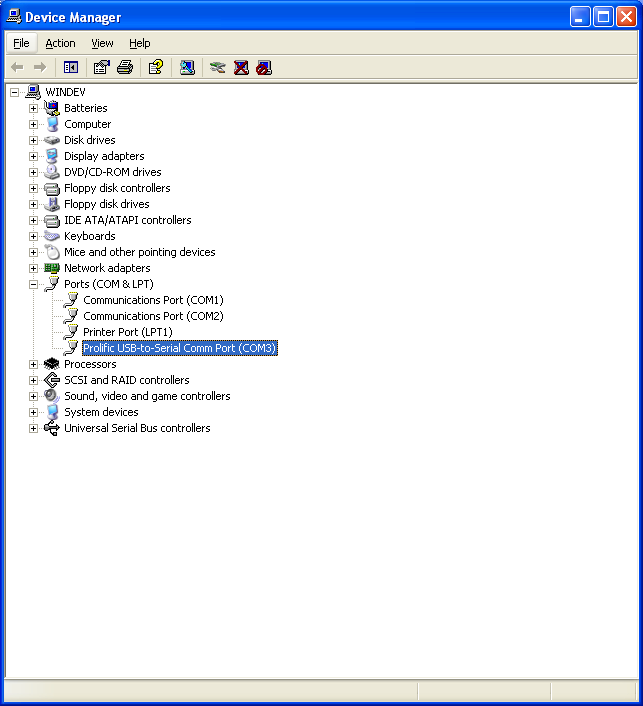Open the Help menu
The height and width of the screenshot is (706, 643).
(140, 43)
